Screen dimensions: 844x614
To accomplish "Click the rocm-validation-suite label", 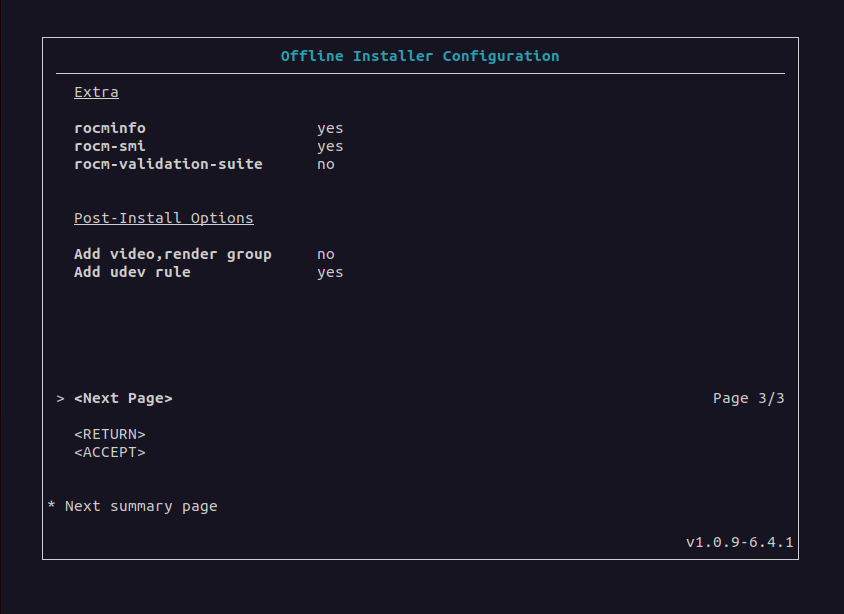I will click(168, 164).
